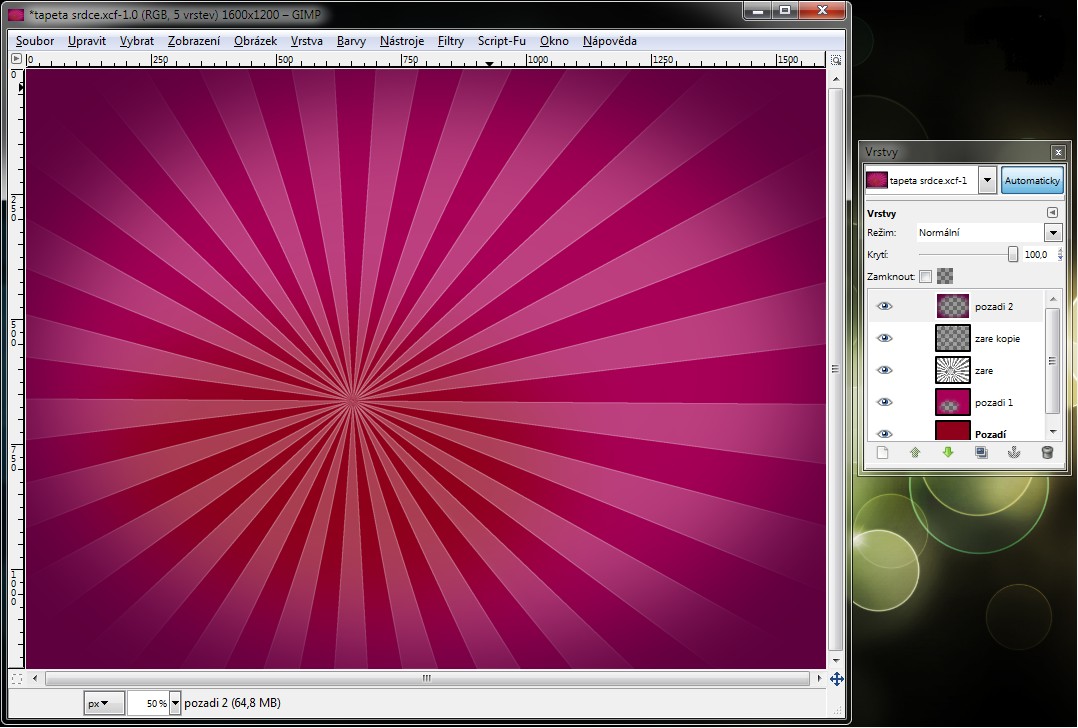Viewport: 1078px width, 728px height.
Task: Select the layer named pozadi 1
Action: point(993,403)
